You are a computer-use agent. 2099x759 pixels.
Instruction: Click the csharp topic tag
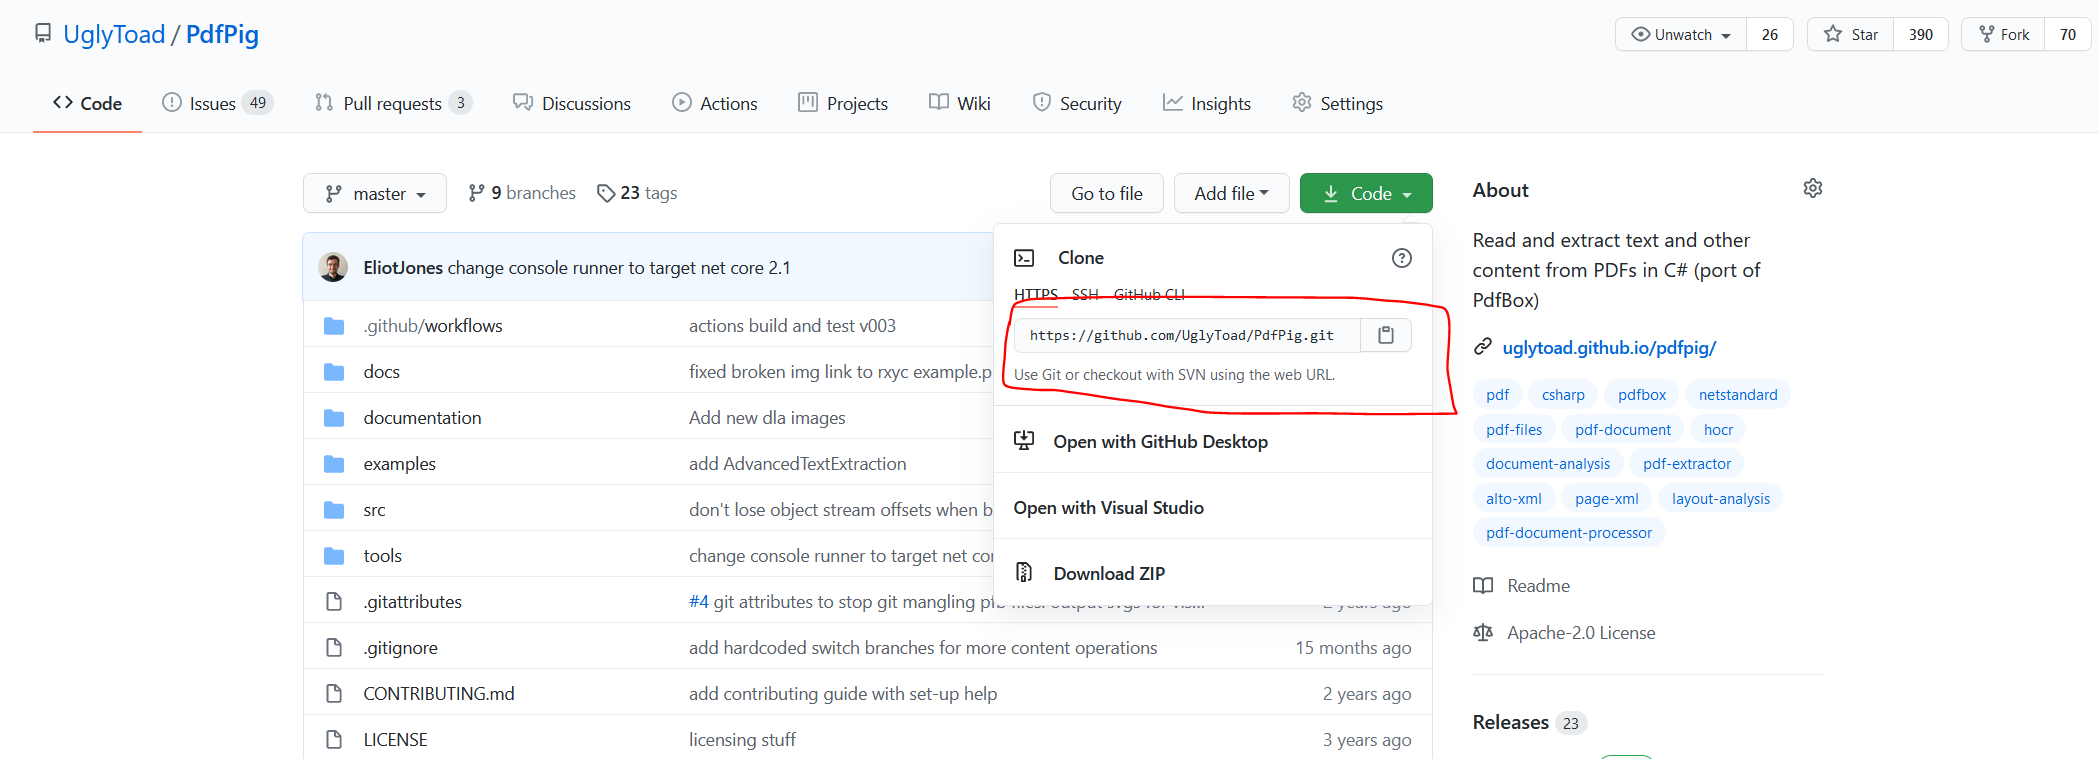point(1563,395)
